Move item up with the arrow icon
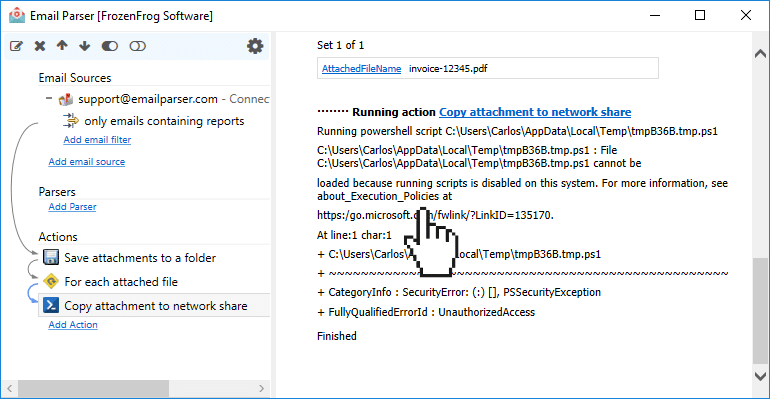Screen dimensions: 770x399 62,46
